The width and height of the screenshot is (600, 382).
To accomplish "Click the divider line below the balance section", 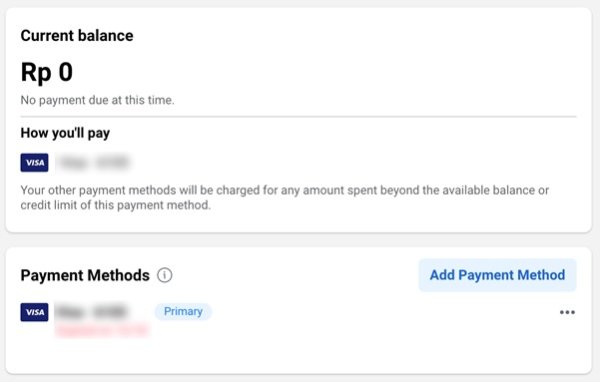I will pos(298,116).
